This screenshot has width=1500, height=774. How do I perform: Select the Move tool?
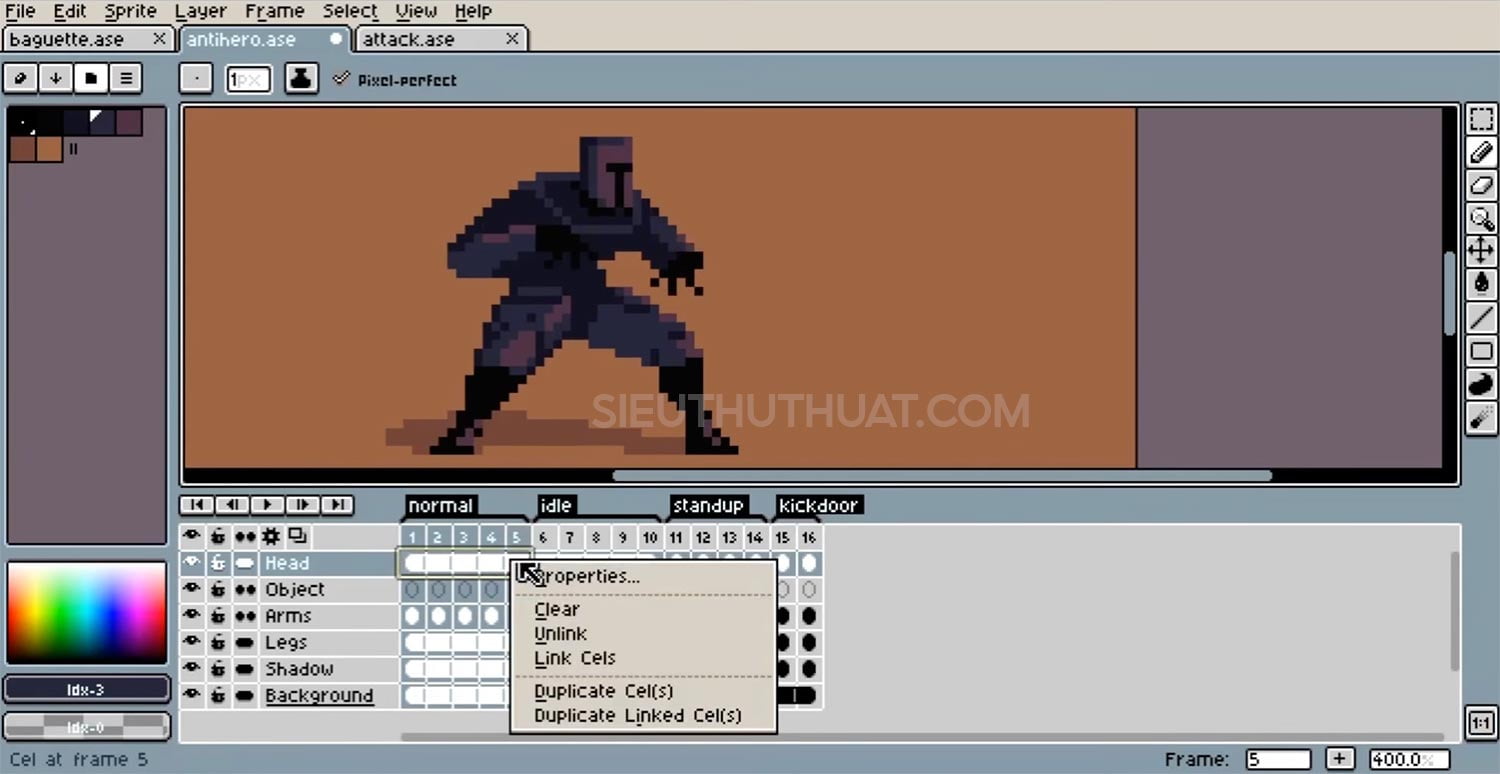click(x=1480, y=250)
